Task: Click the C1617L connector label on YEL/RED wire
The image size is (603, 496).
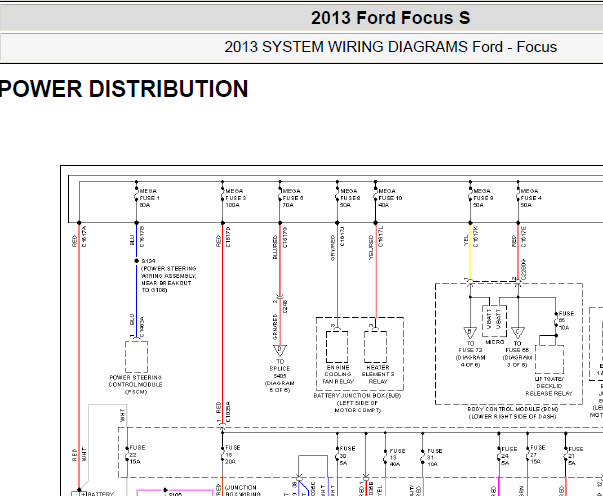Action: pos(381,236)
